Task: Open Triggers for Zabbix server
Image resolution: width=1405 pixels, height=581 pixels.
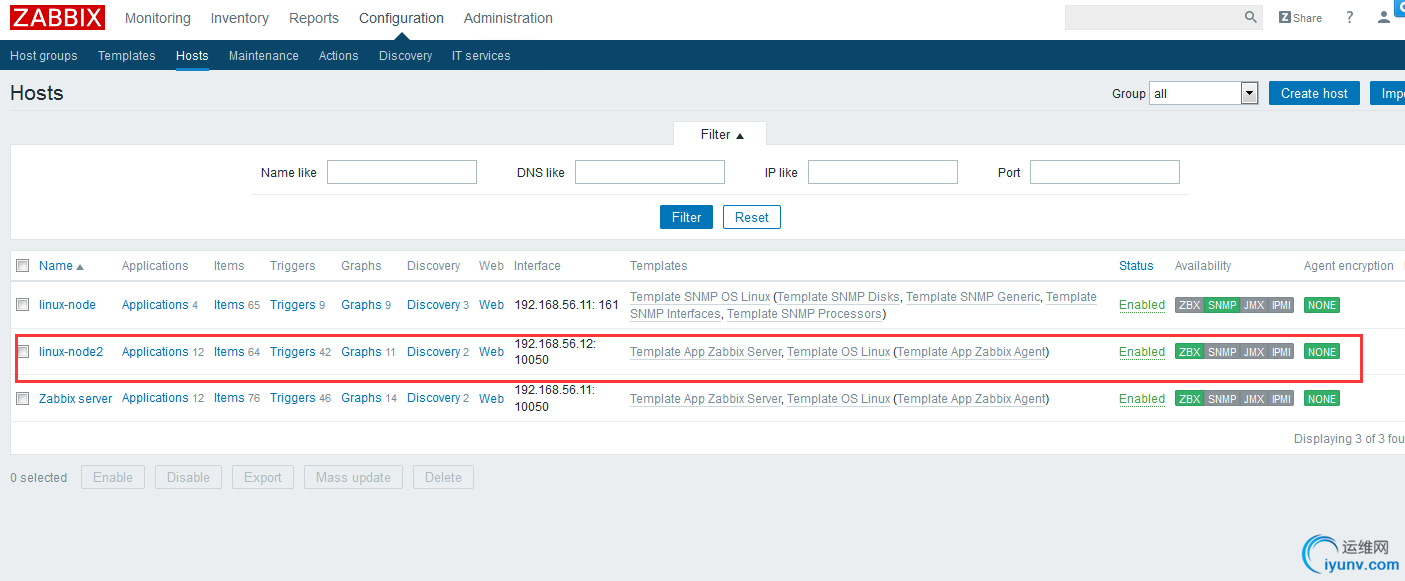Action: tap(293, 398)
